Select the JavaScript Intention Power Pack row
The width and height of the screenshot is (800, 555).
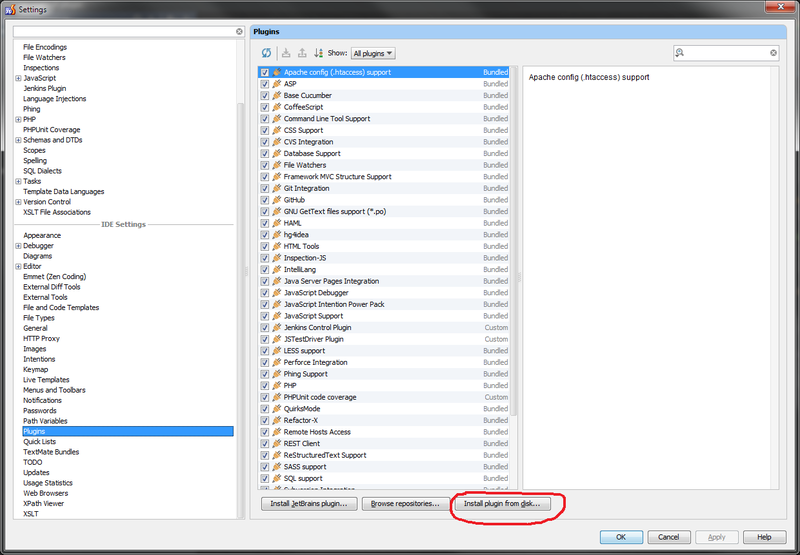click(x=385, y=304)
